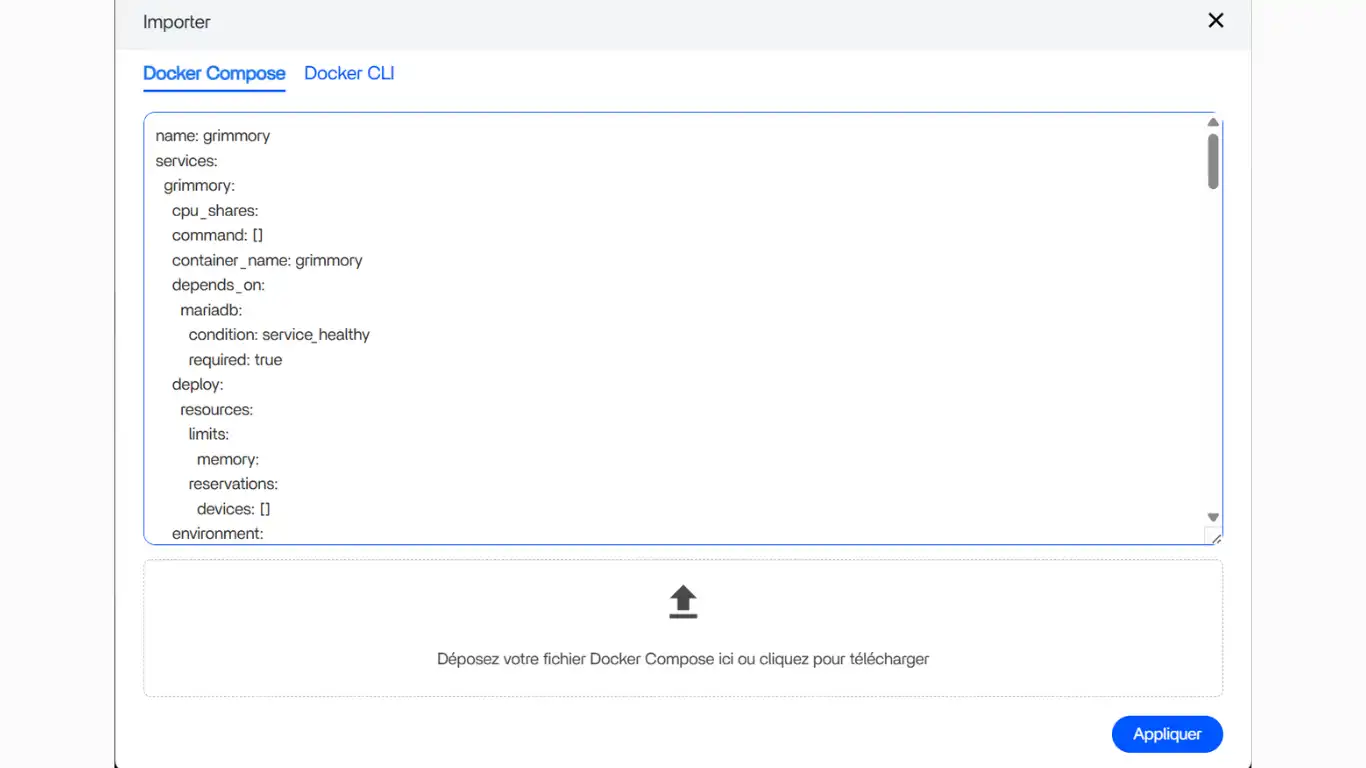Click the 'Déposez votre fichier Docker Compose' text
Viewport: 1366px width, 768px height.
[x=683, y=659]
